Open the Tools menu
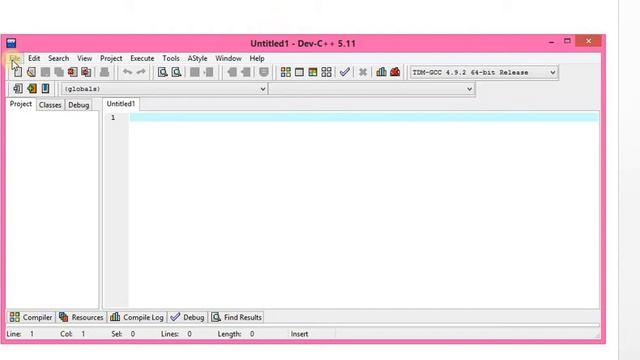This screenshot has height=360, width=640. tap(171, 58)
